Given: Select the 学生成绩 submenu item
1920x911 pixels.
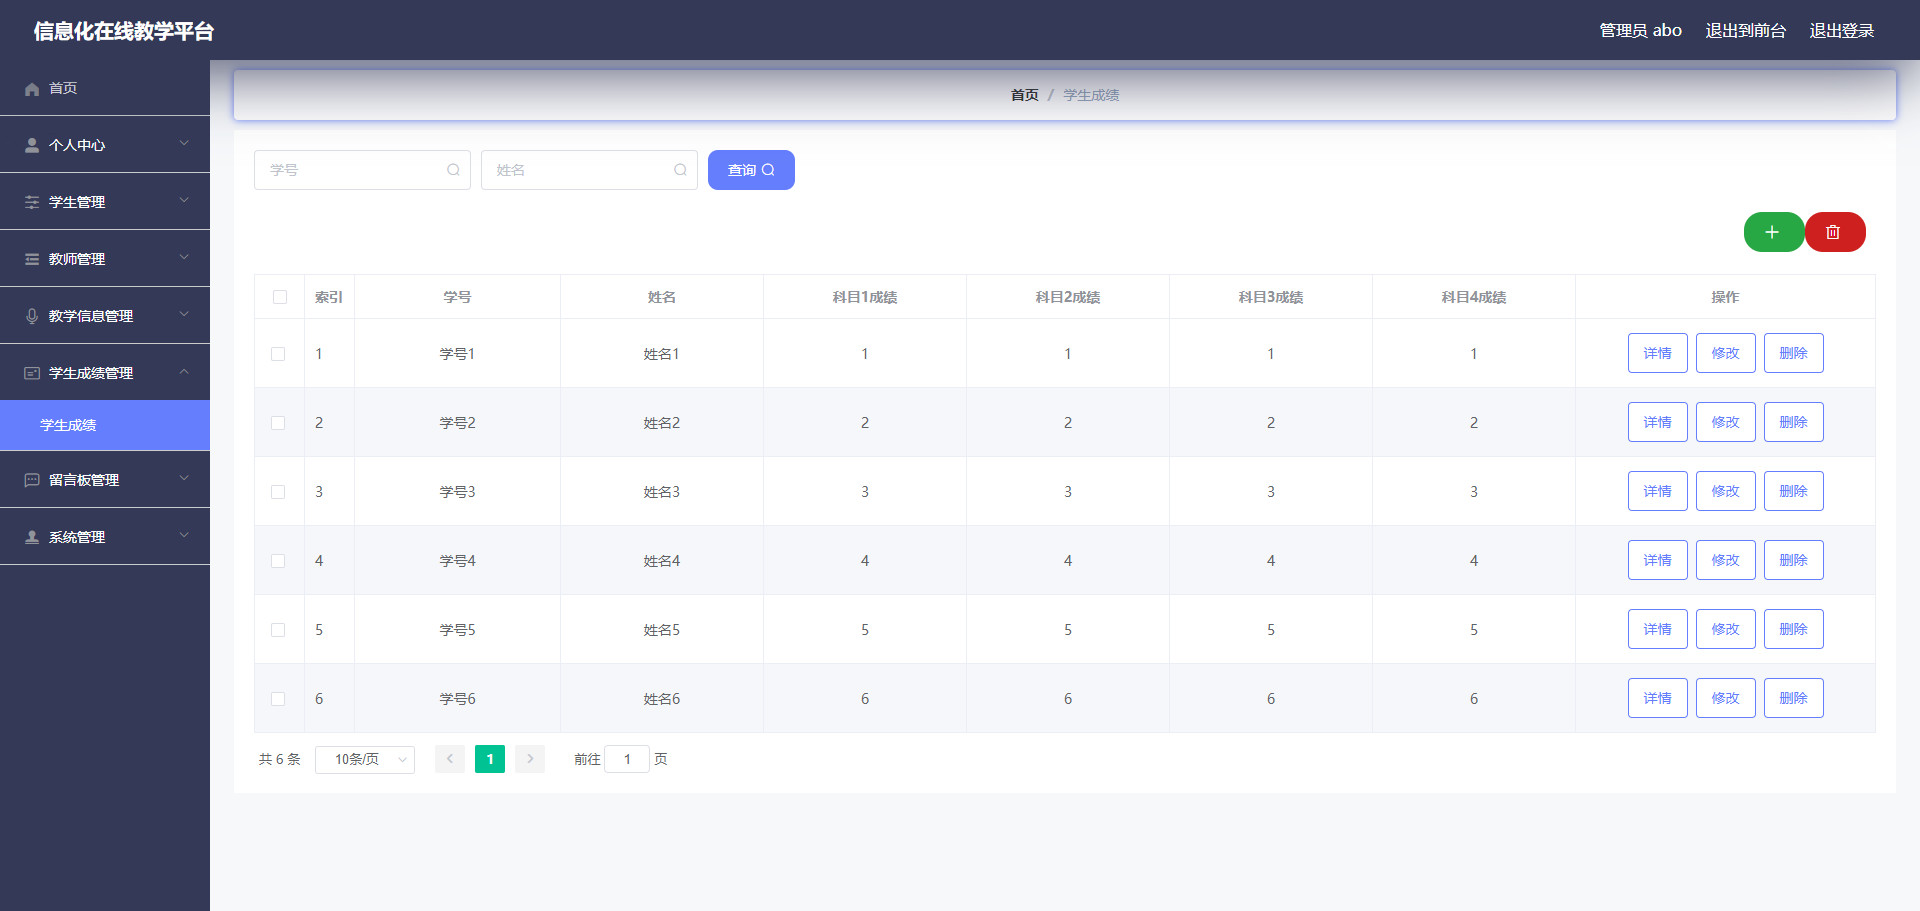Looking at the screenshot, I should tap(105, 425).
